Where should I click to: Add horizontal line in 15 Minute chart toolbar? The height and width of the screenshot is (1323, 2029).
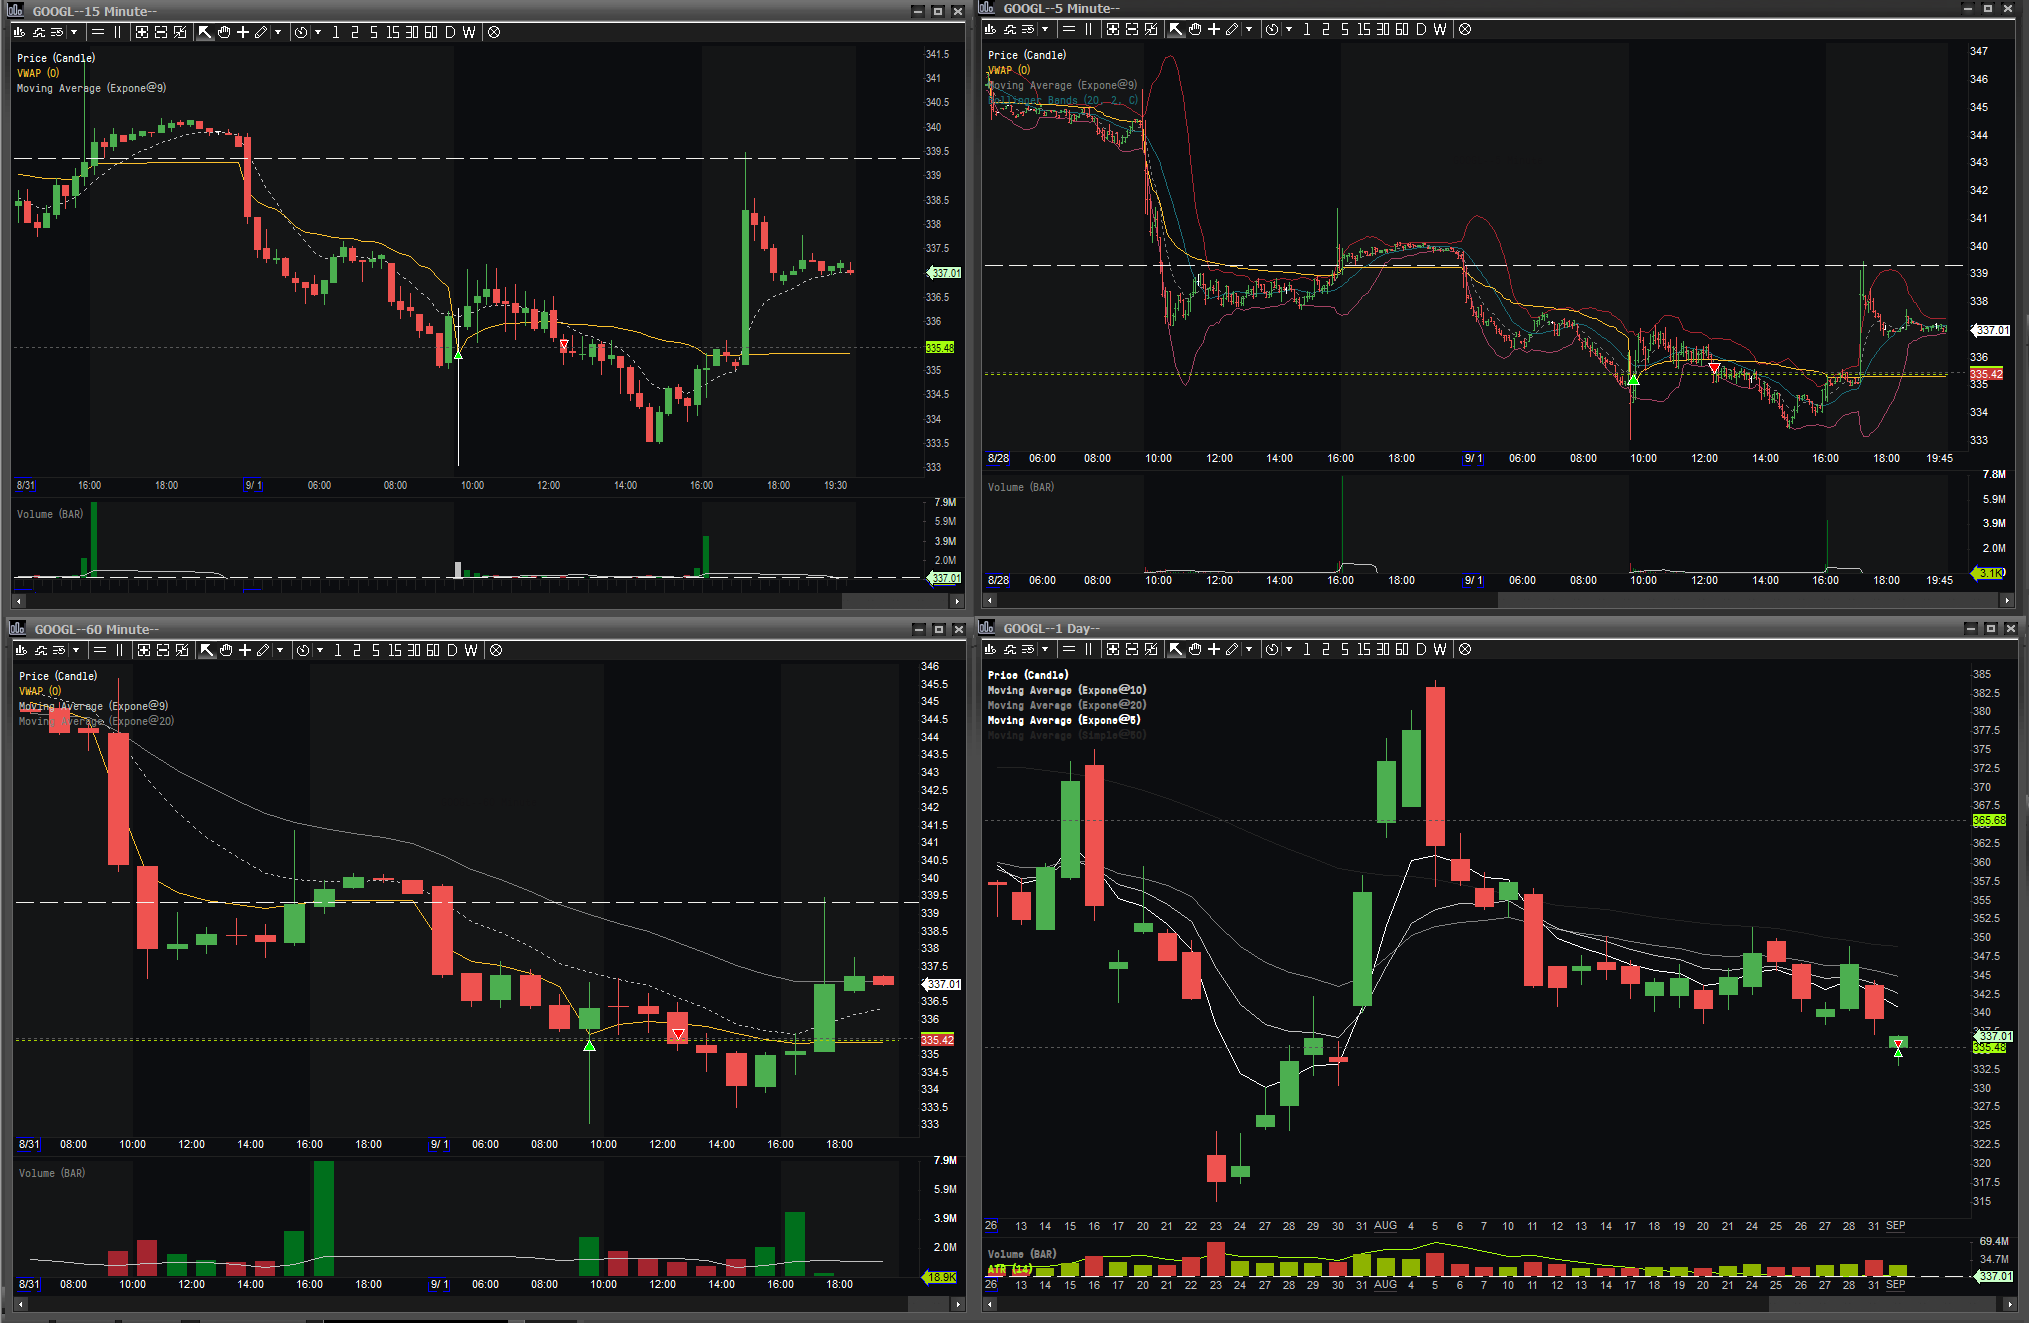[x=98, y=32]
